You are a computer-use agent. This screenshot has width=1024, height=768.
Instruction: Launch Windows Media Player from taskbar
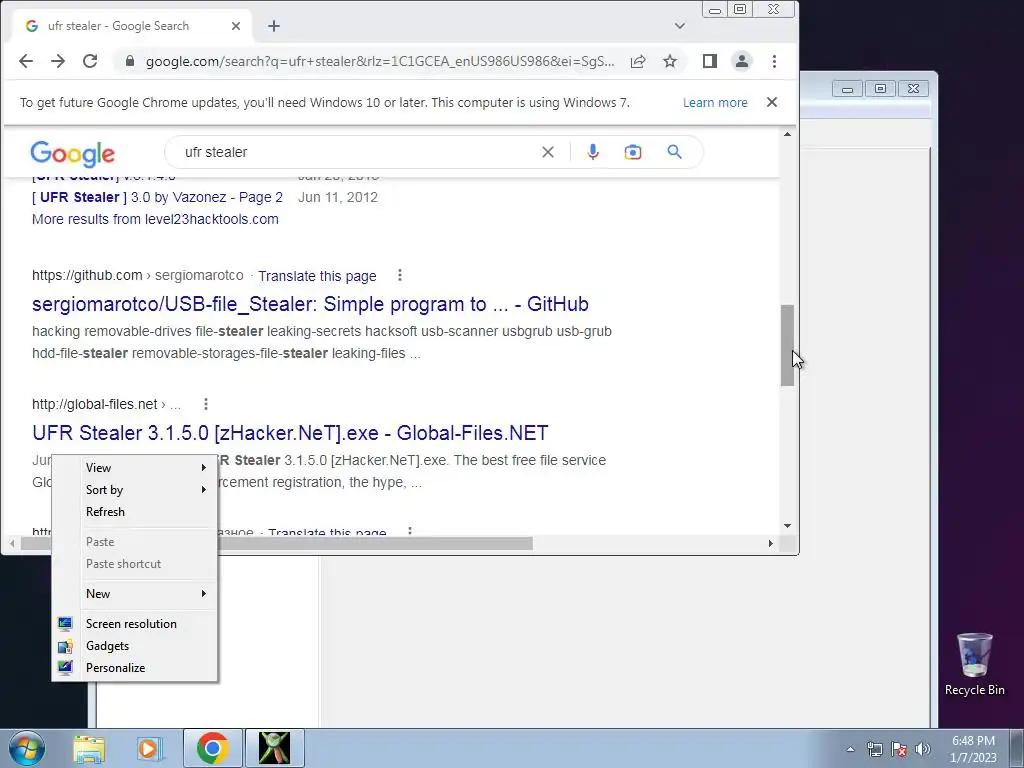150,748
